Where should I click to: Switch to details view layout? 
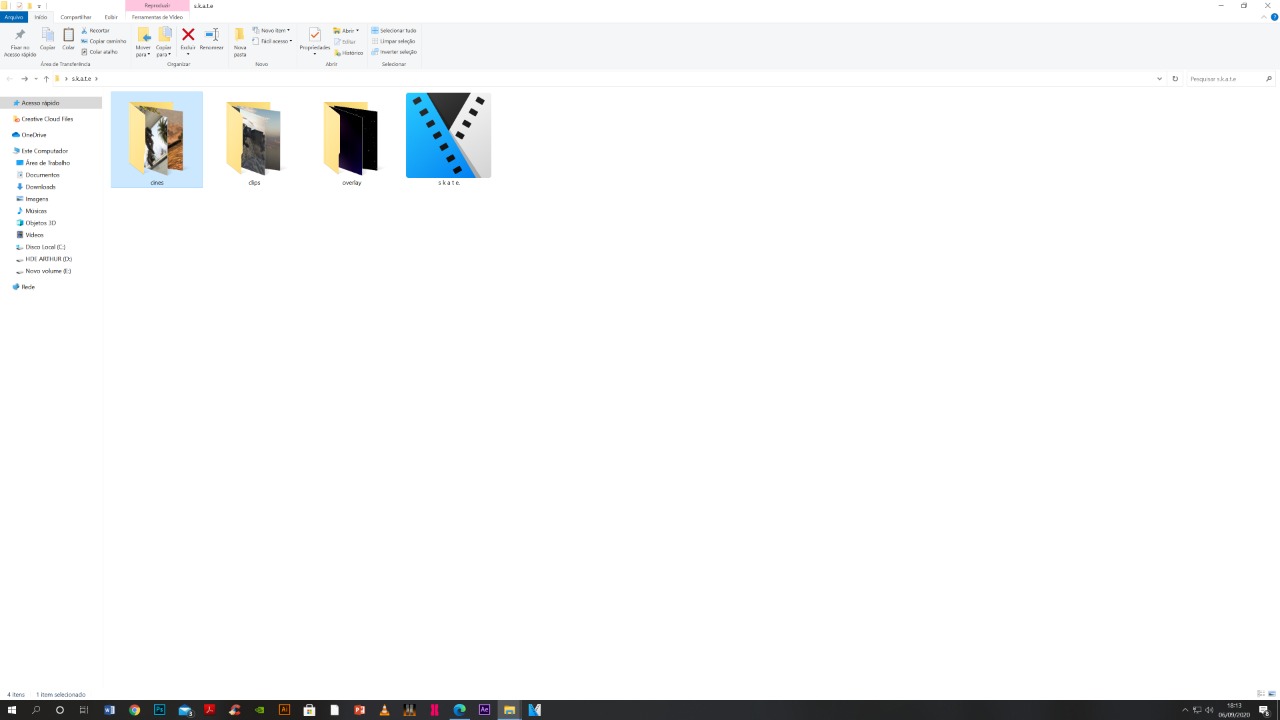pyautogui.click(x=1260, y=694)
